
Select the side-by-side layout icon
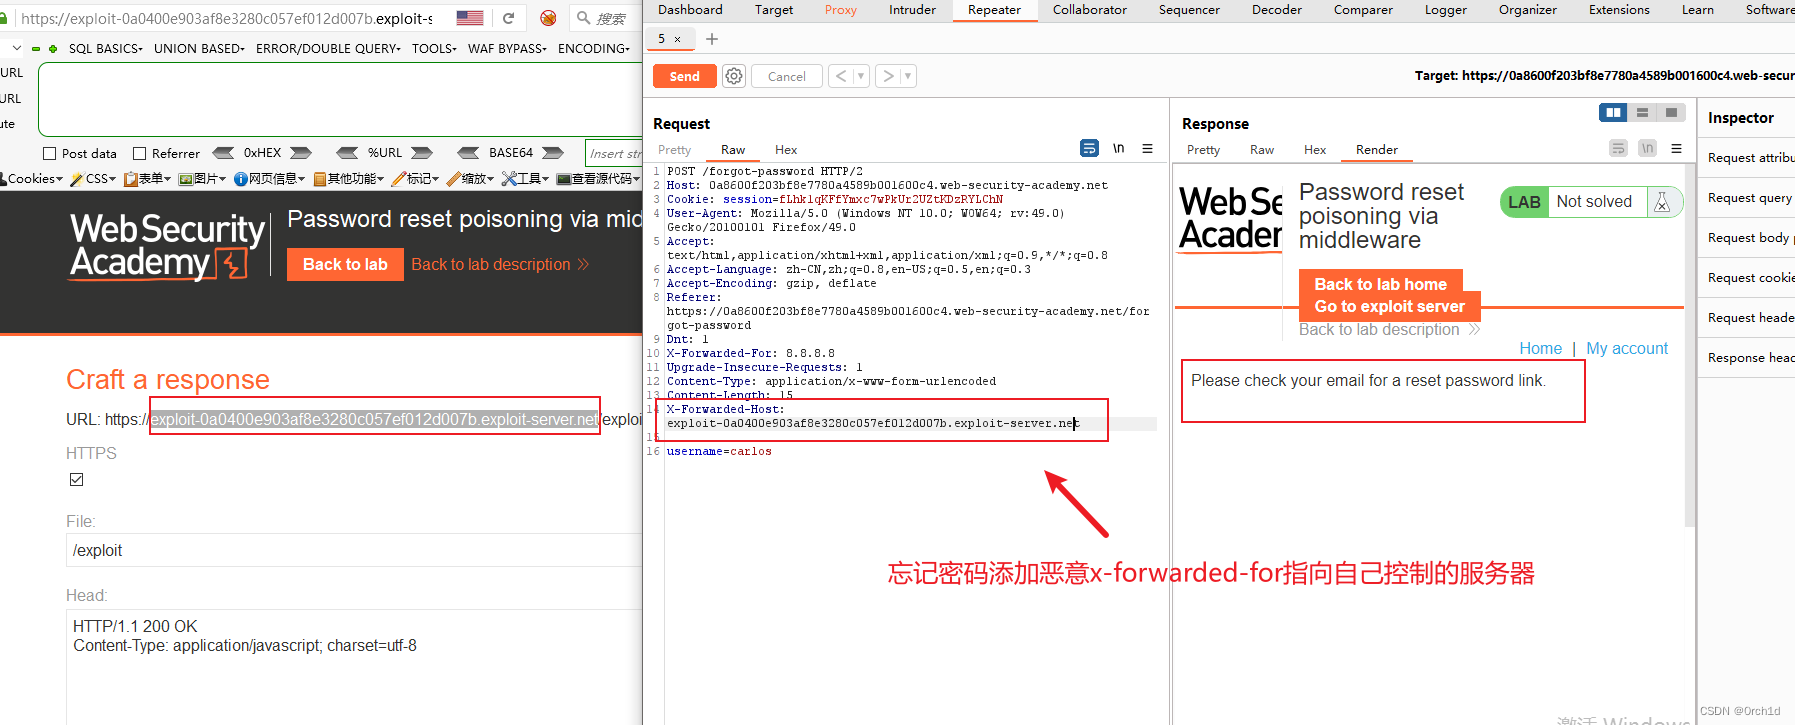pyautogui.click(x=1613, y=113)
